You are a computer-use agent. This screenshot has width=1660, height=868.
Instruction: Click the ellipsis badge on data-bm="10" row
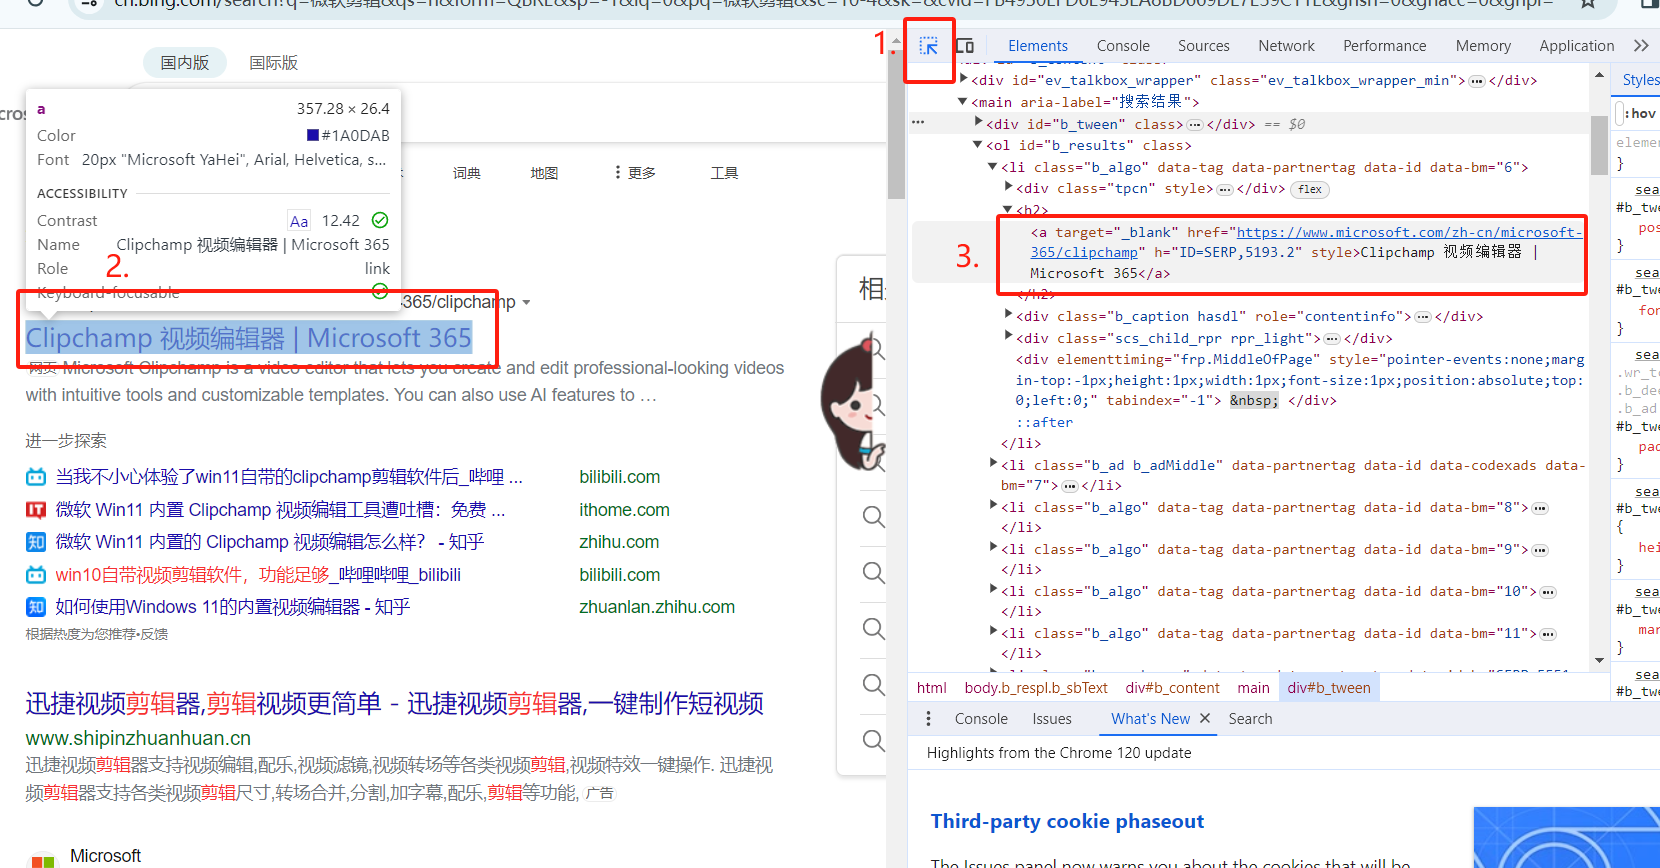[x=1548, y=592]
